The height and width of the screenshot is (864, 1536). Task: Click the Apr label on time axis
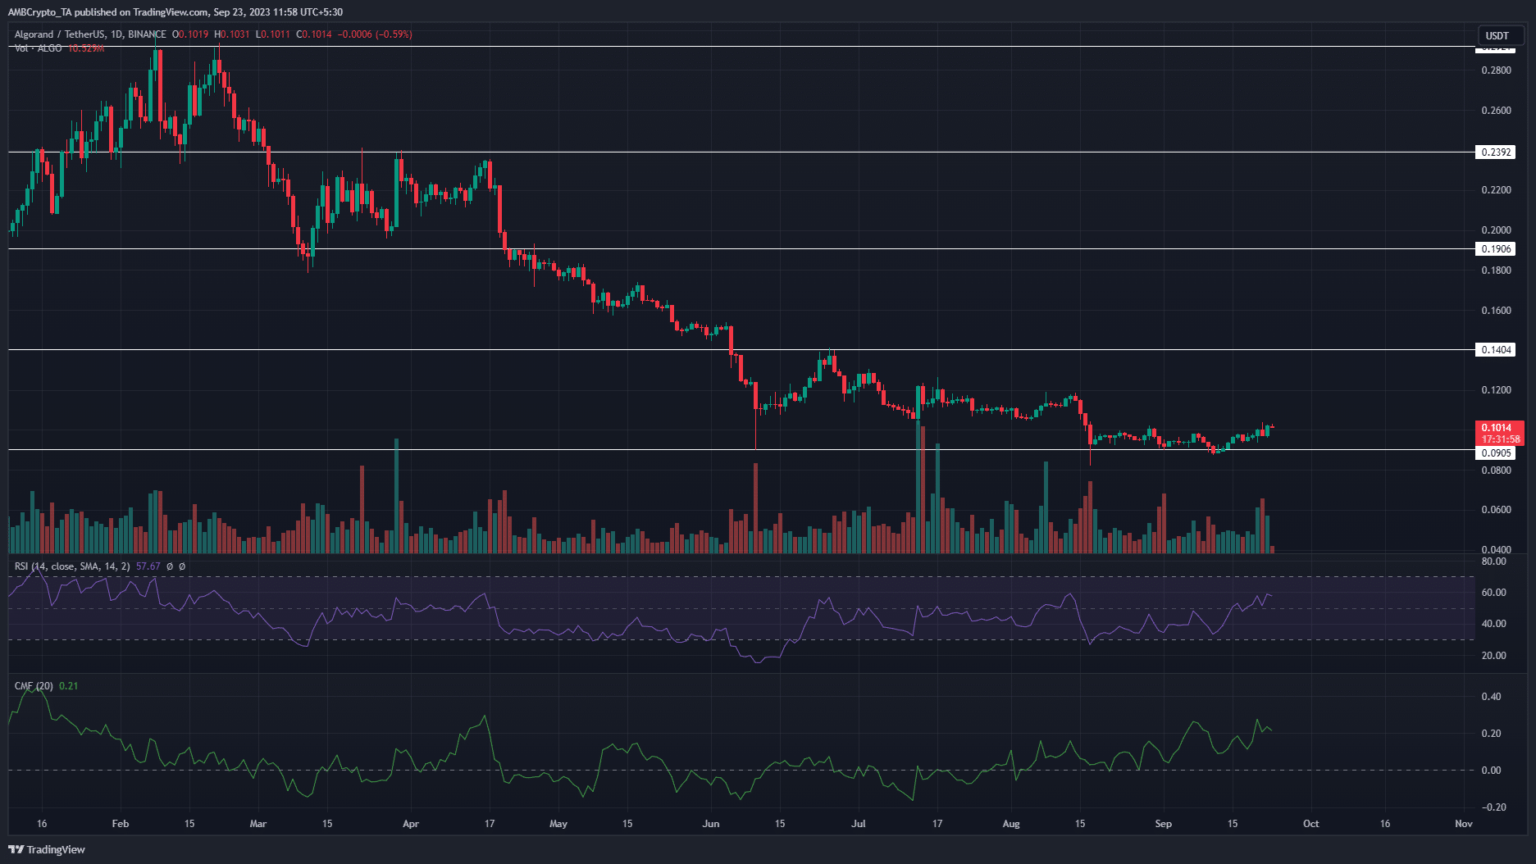(x=410, y=824)
